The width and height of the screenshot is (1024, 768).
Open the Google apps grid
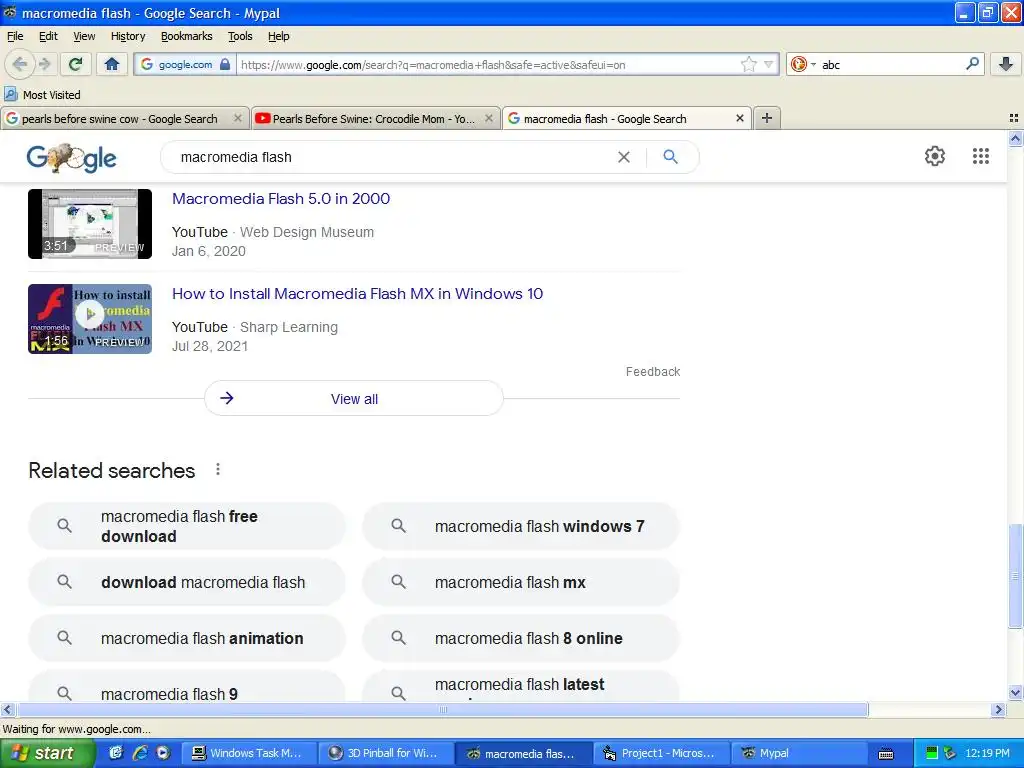[x=980, y=156]
